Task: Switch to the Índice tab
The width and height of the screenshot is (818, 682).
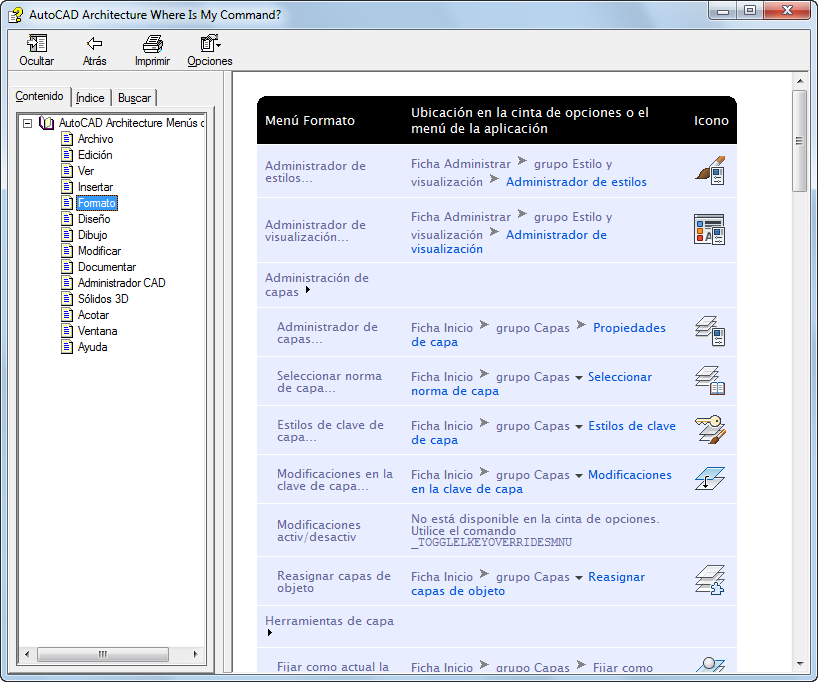Action: pos(90,98)
